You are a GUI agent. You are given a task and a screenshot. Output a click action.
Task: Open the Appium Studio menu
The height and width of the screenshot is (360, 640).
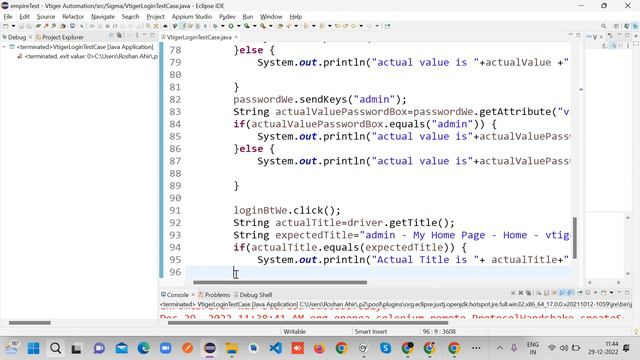(192, 17)
